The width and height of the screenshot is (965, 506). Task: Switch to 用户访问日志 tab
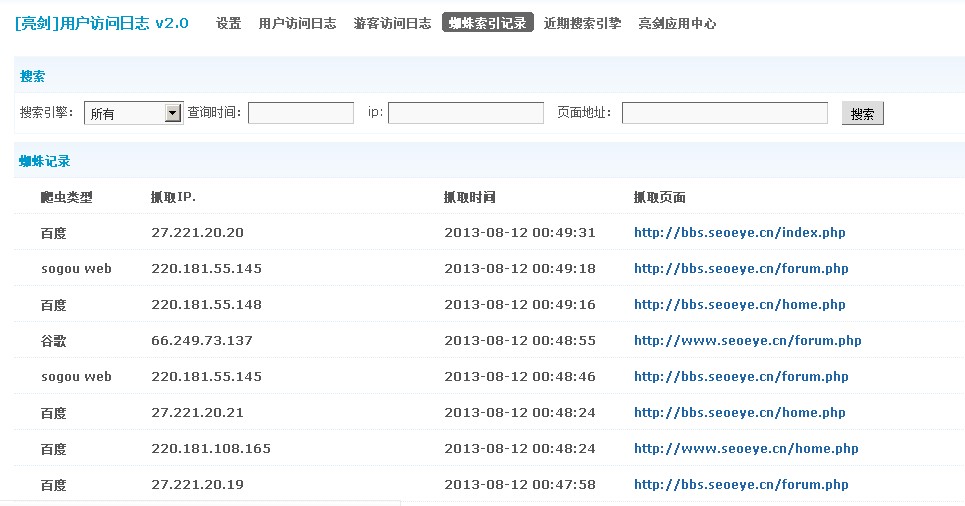[x=297, y=23]
